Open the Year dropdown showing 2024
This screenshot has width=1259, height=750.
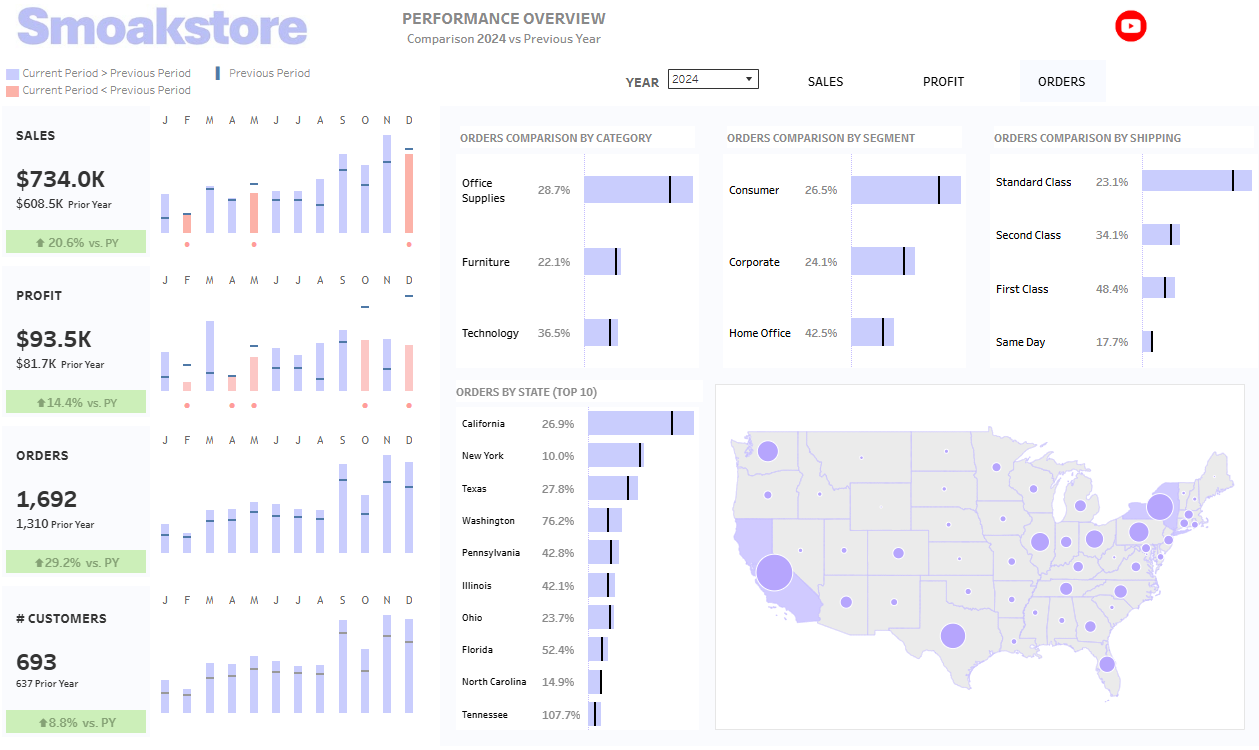(713, 80)
